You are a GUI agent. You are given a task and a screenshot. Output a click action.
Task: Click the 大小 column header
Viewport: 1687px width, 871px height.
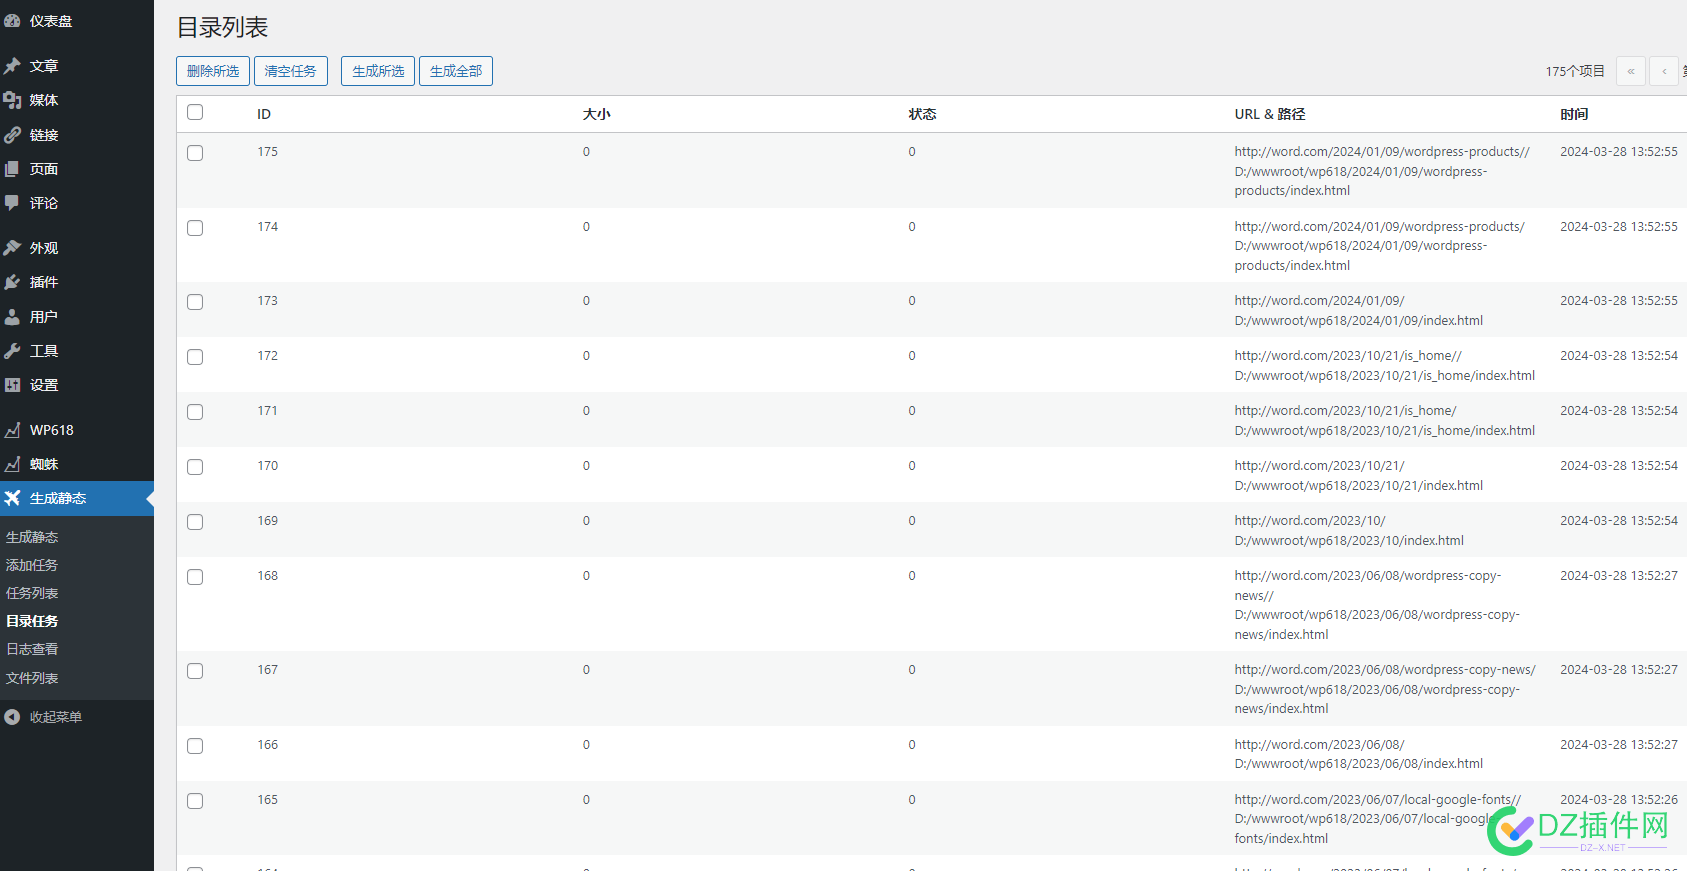[597, 114]
